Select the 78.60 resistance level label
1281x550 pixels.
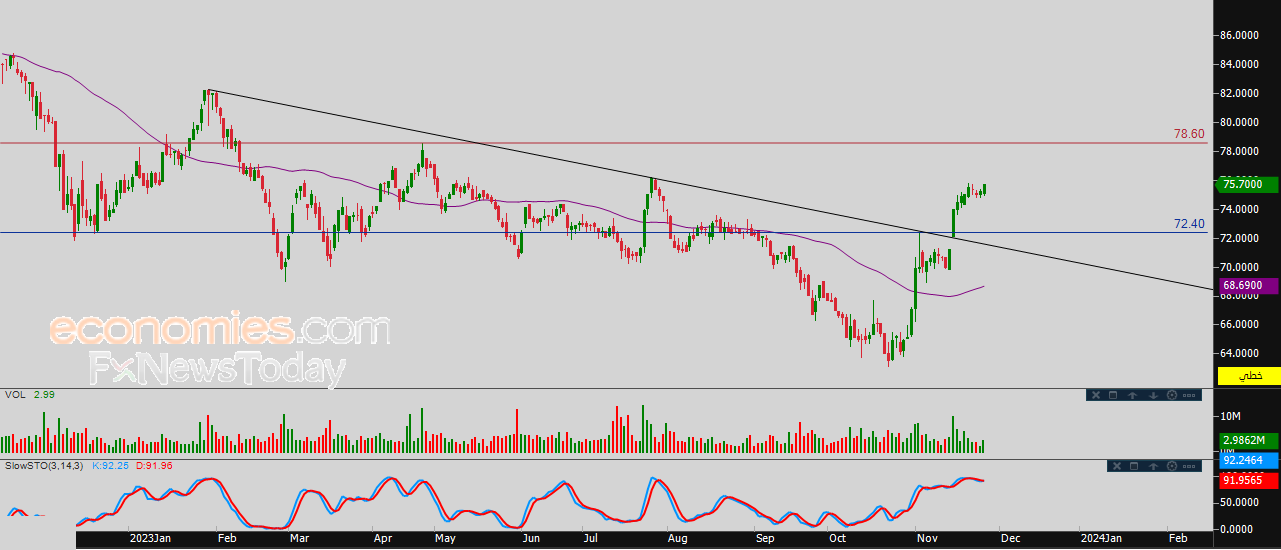[1189, 133]
